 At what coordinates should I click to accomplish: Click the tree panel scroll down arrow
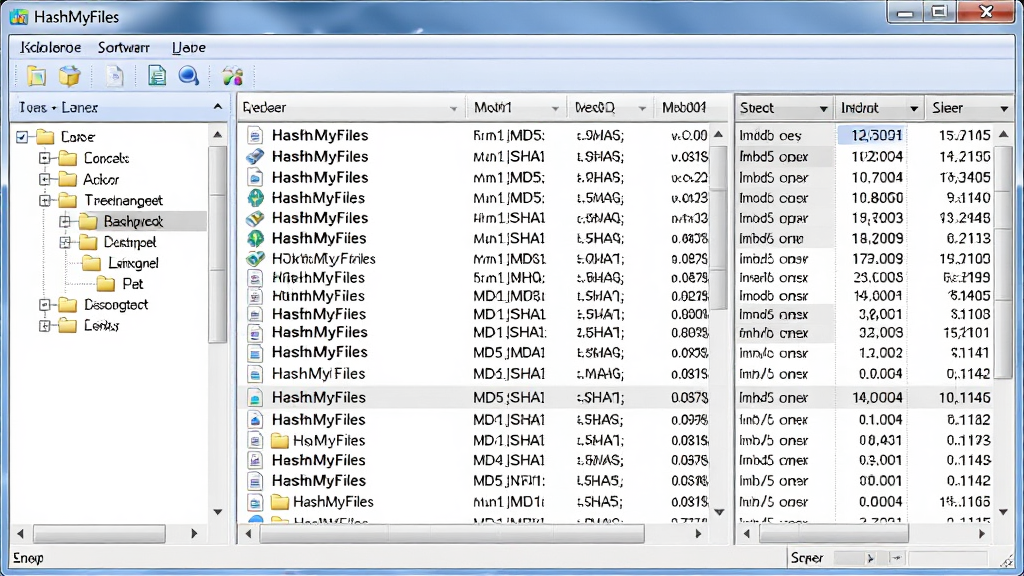click(217, 513)
